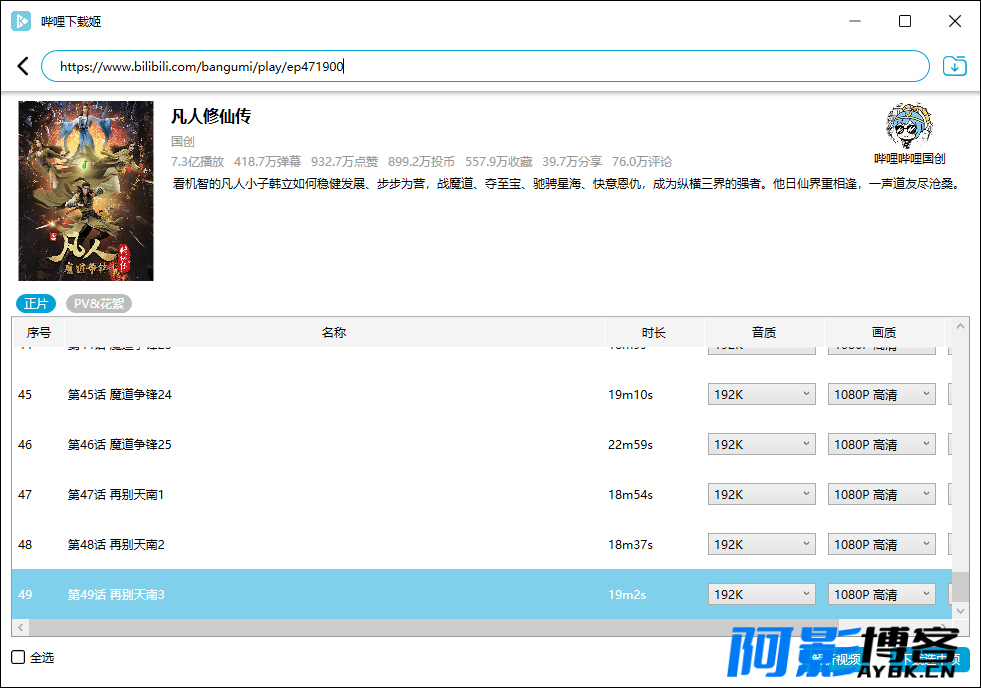Image resolution: width=981 pixels, height=688 pixels.
Task: Open the video quality dropdown for episode 46
Action: (x=882, y=445)
